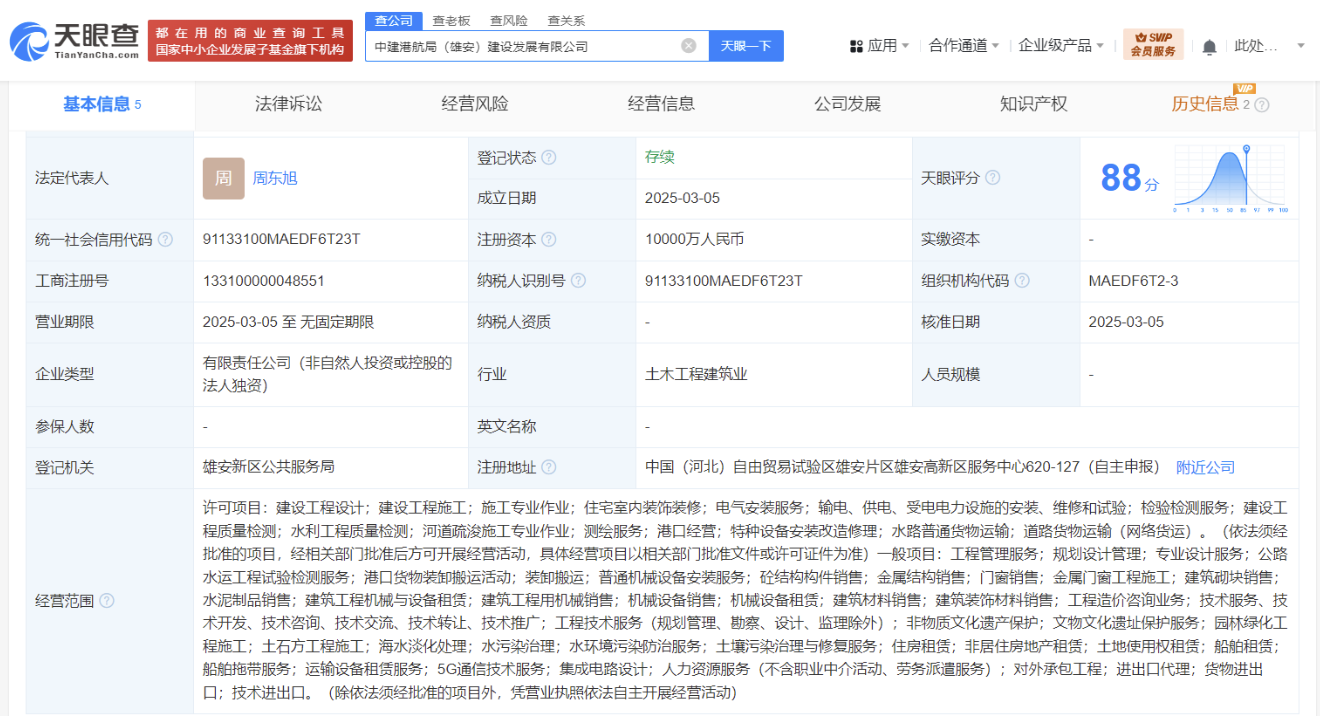Click help icon beside 经营范围
Viewport: 1320px width, 722px height.
point(107,601)
